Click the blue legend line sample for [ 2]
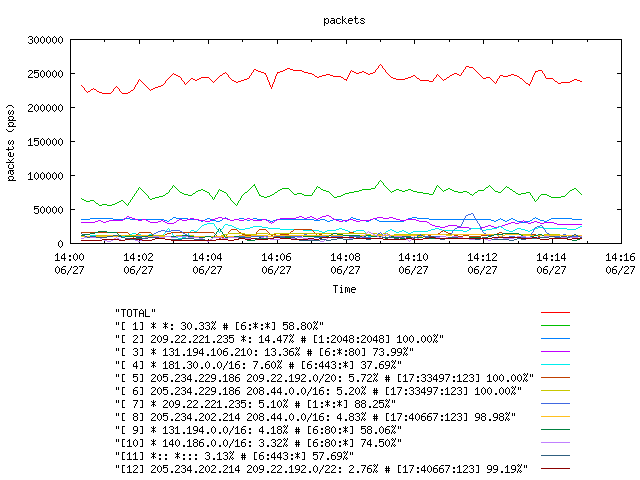This screenshot has height=480, width=640. (555, 339)
